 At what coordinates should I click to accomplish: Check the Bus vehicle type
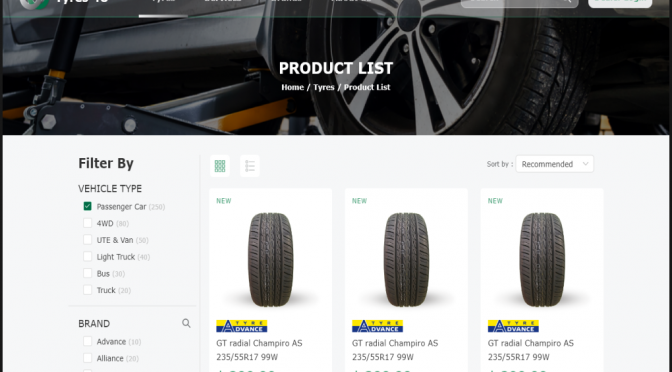(87, 273)
